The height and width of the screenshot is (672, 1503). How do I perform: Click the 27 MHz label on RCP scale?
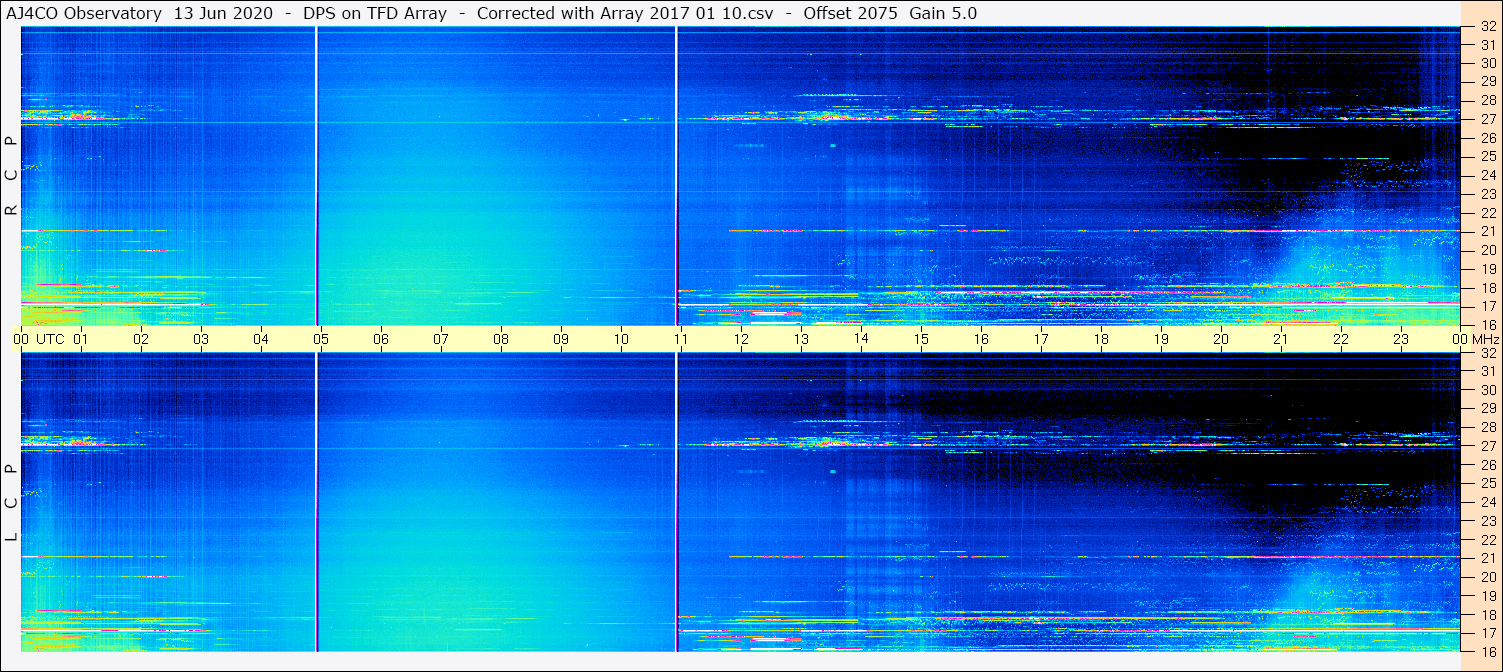click(1487, 119)
